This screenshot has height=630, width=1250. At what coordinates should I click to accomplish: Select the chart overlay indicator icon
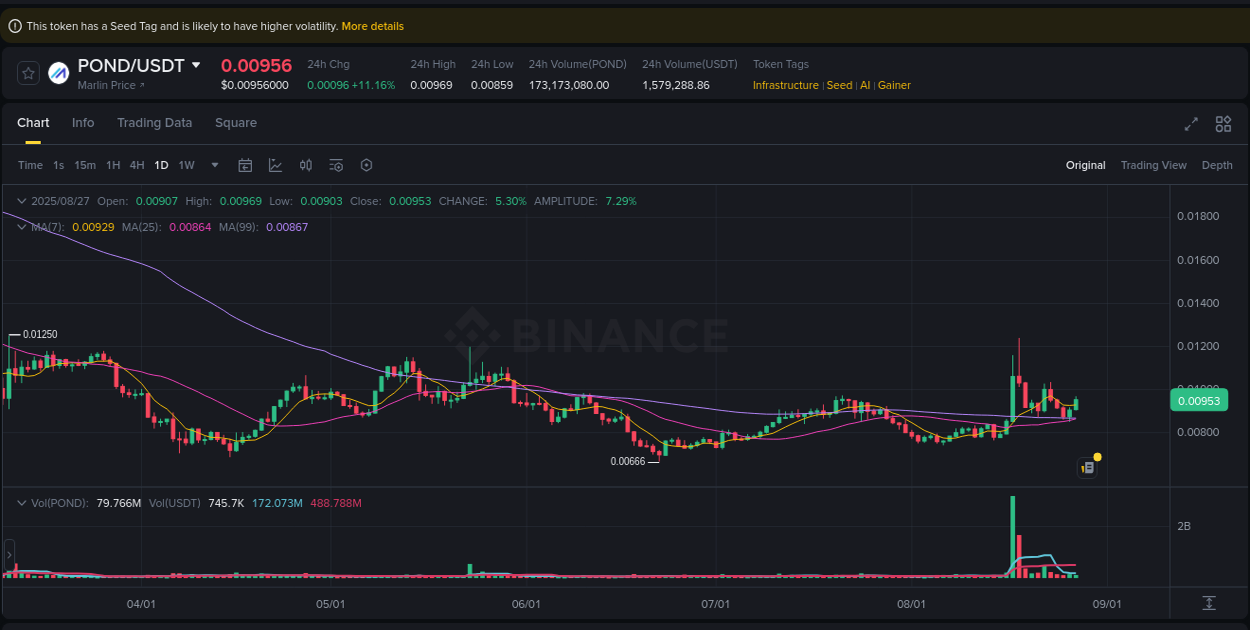coord(275,165)
